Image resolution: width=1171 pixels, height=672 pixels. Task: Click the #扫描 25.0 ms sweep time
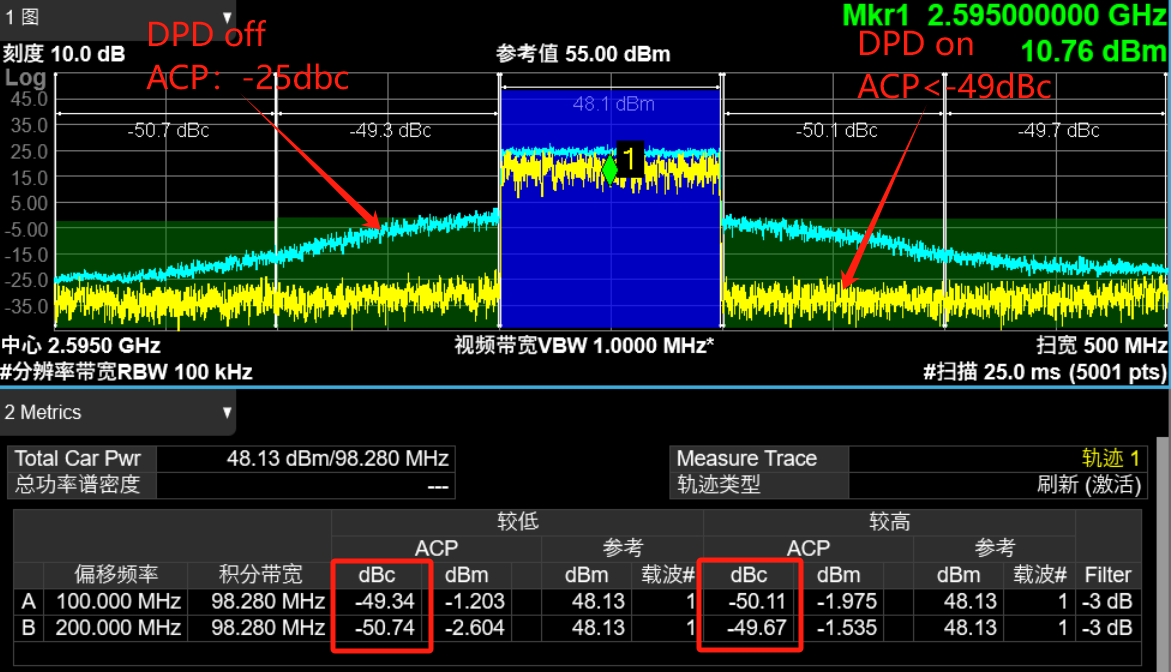[x=1045, y=372]
